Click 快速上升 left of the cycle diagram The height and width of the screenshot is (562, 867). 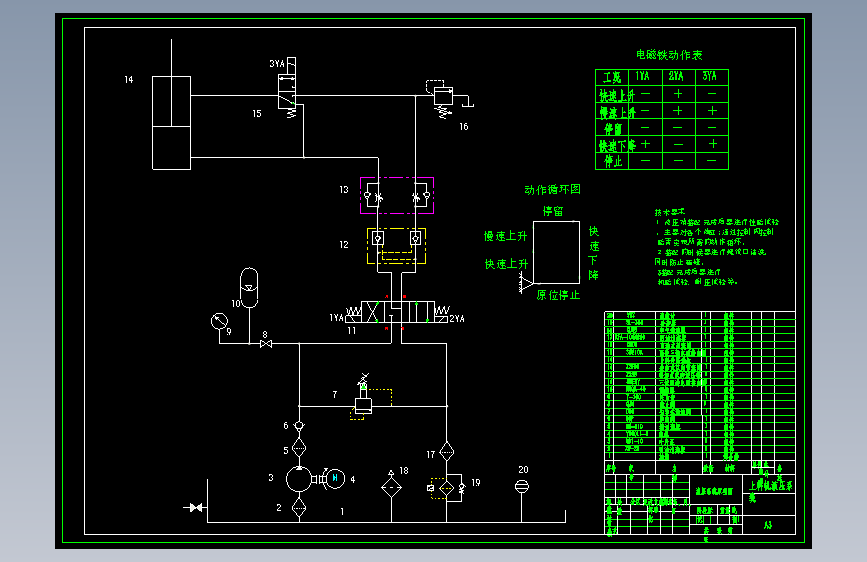pyautogui.click(x=506, y=264)
